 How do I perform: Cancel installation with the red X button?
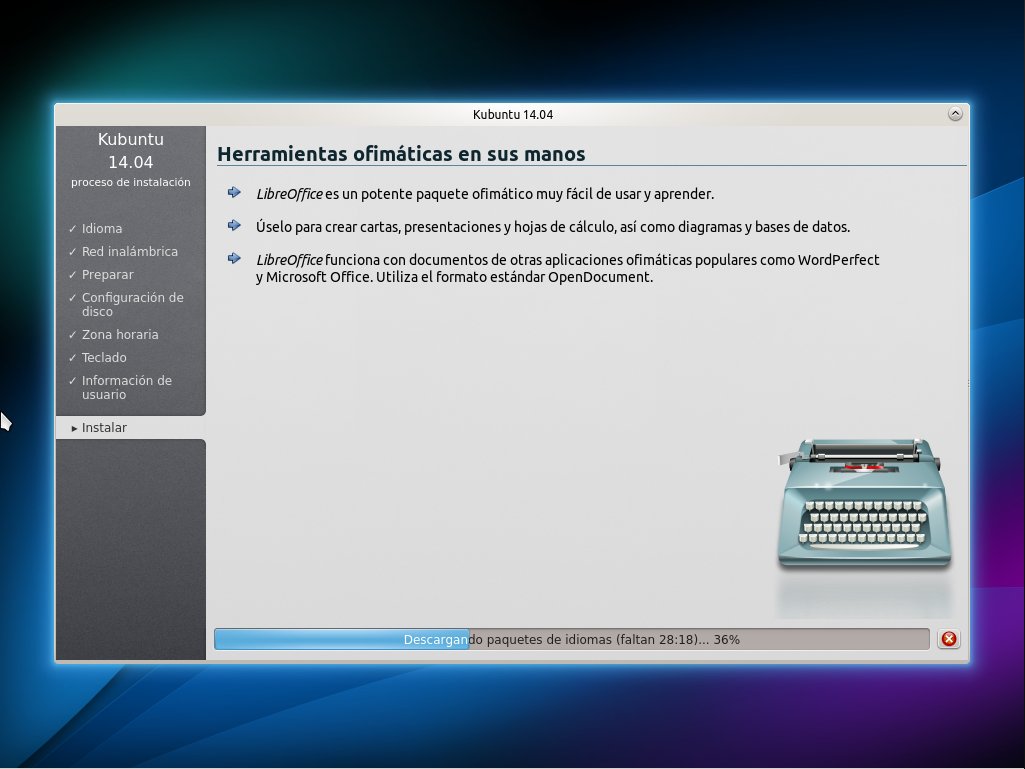click(x=949, y=639)
